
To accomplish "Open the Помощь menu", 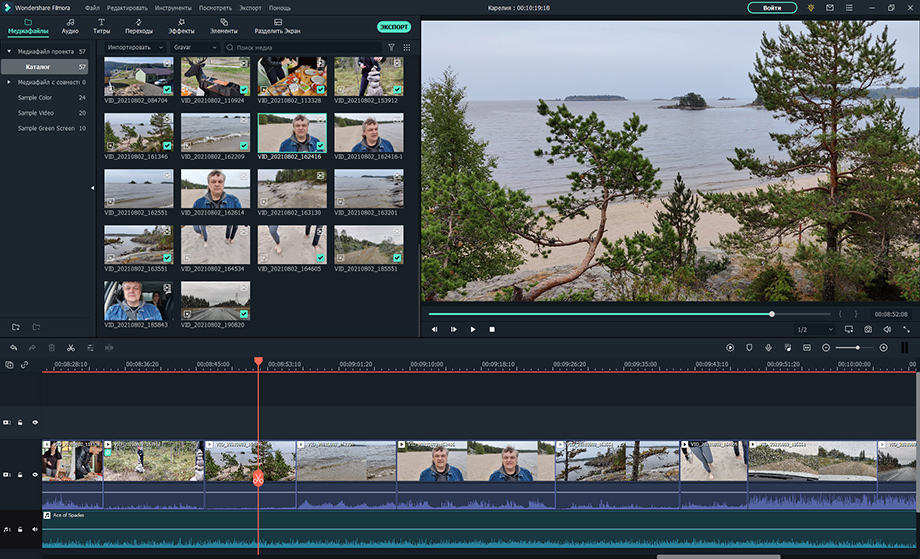I will tap(280, 8).
